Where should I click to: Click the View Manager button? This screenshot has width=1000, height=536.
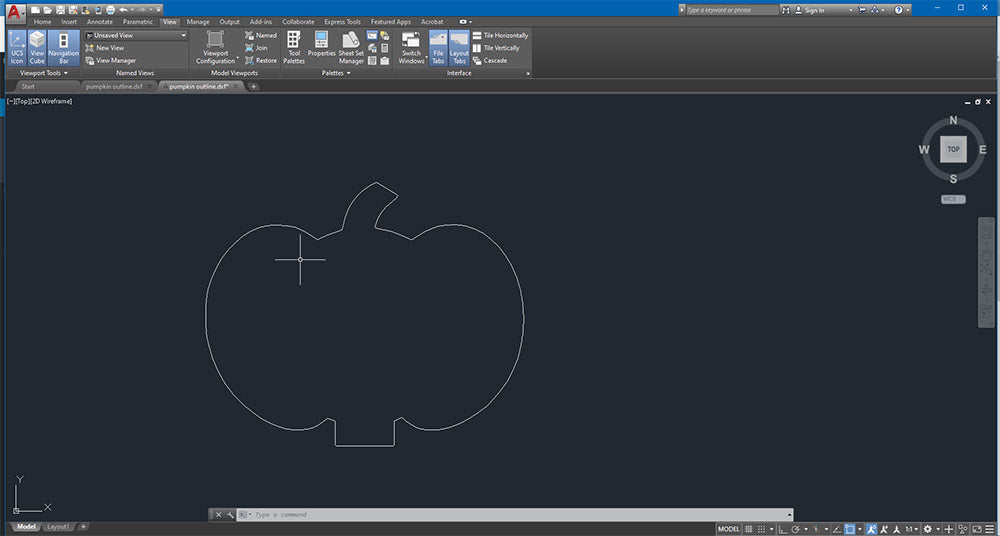(115, 60)
